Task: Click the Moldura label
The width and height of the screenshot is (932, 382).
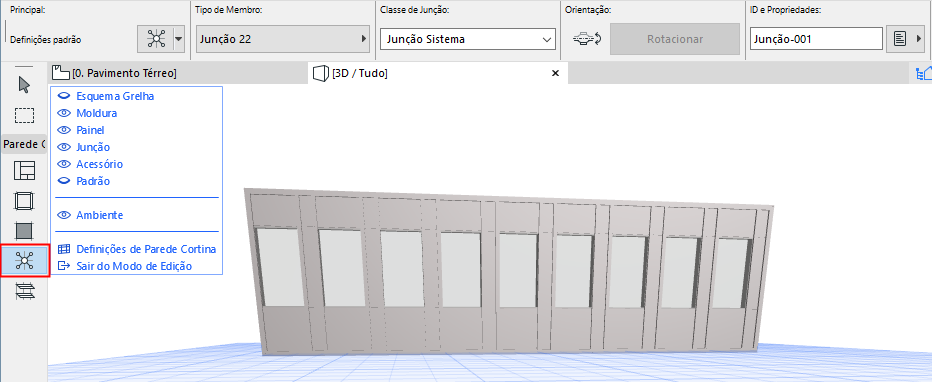Action: point(97,113)
